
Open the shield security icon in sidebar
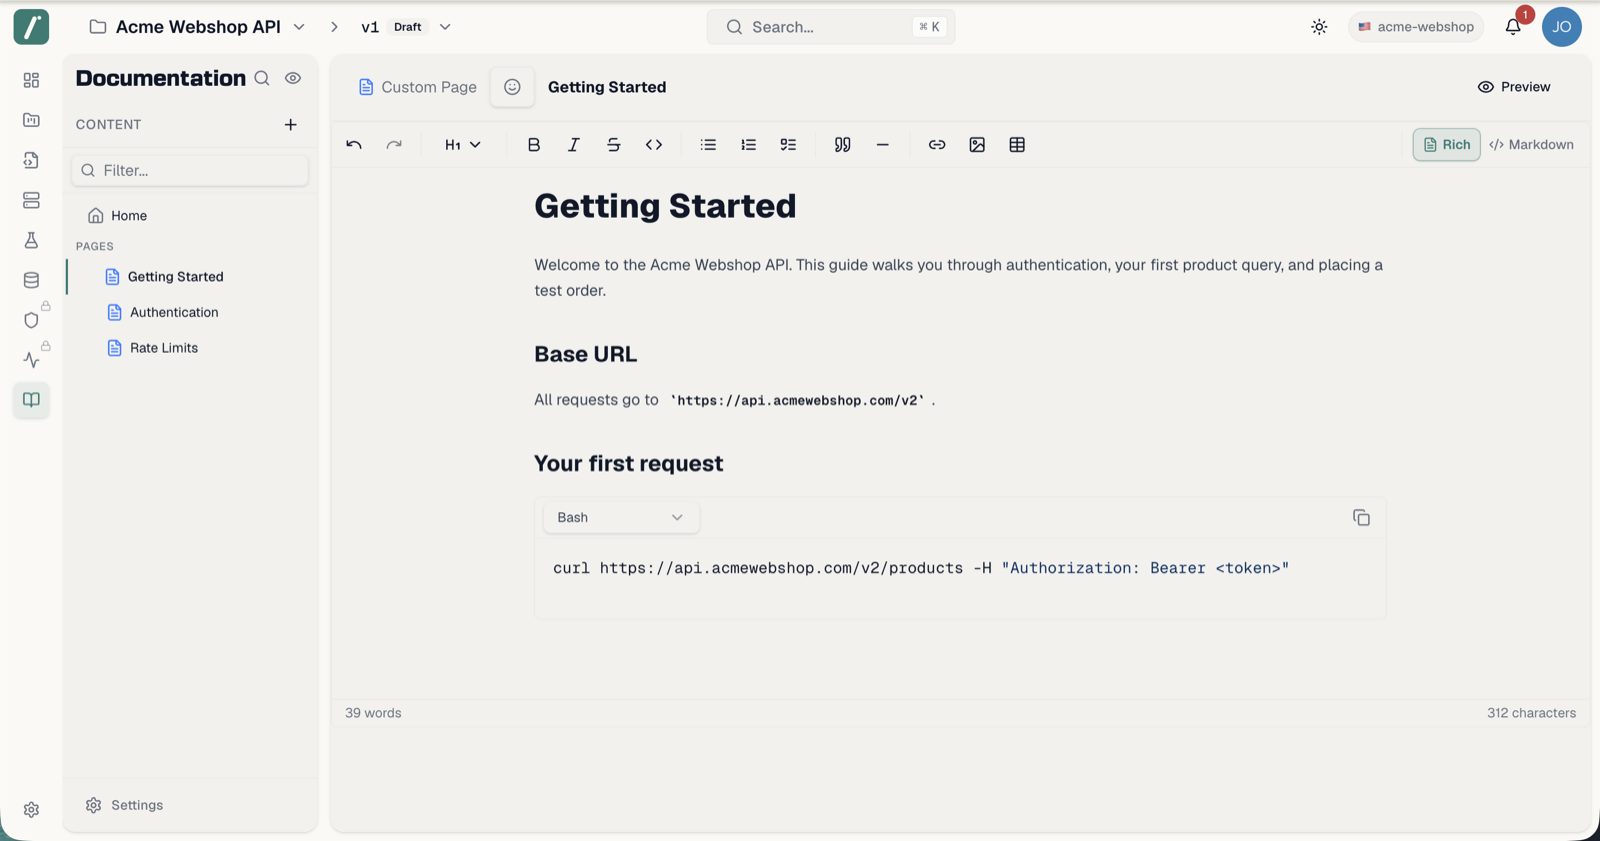31,320
